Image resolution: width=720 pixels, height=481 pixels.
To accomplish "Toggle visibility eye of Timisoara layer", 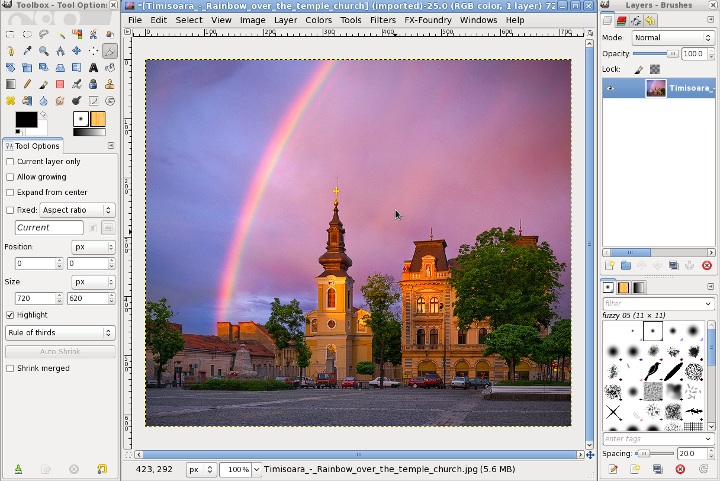I will coord(610,88).
